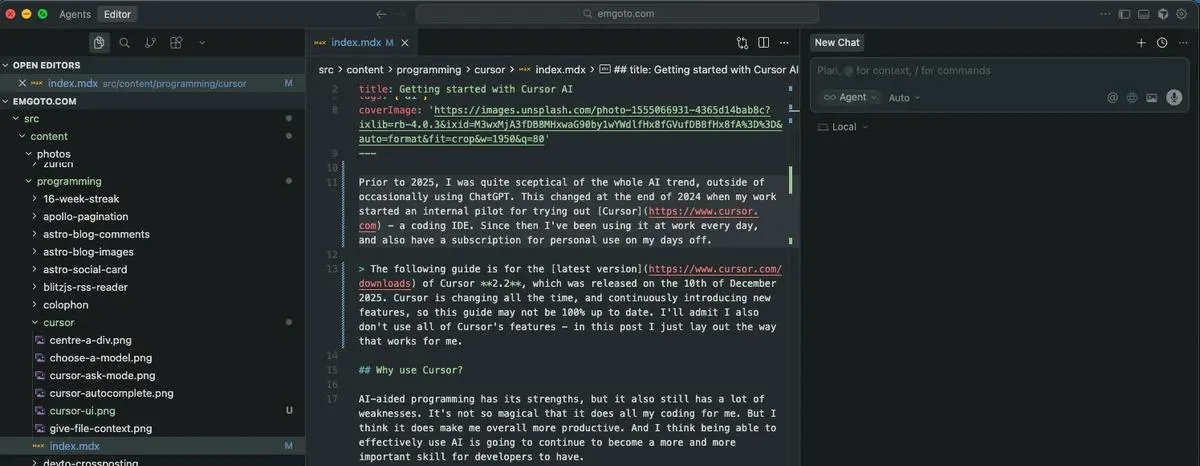Open the Explorer view icon
Image resolution: width=1200 pixels, height=466 pixels.
pos(98,43)
